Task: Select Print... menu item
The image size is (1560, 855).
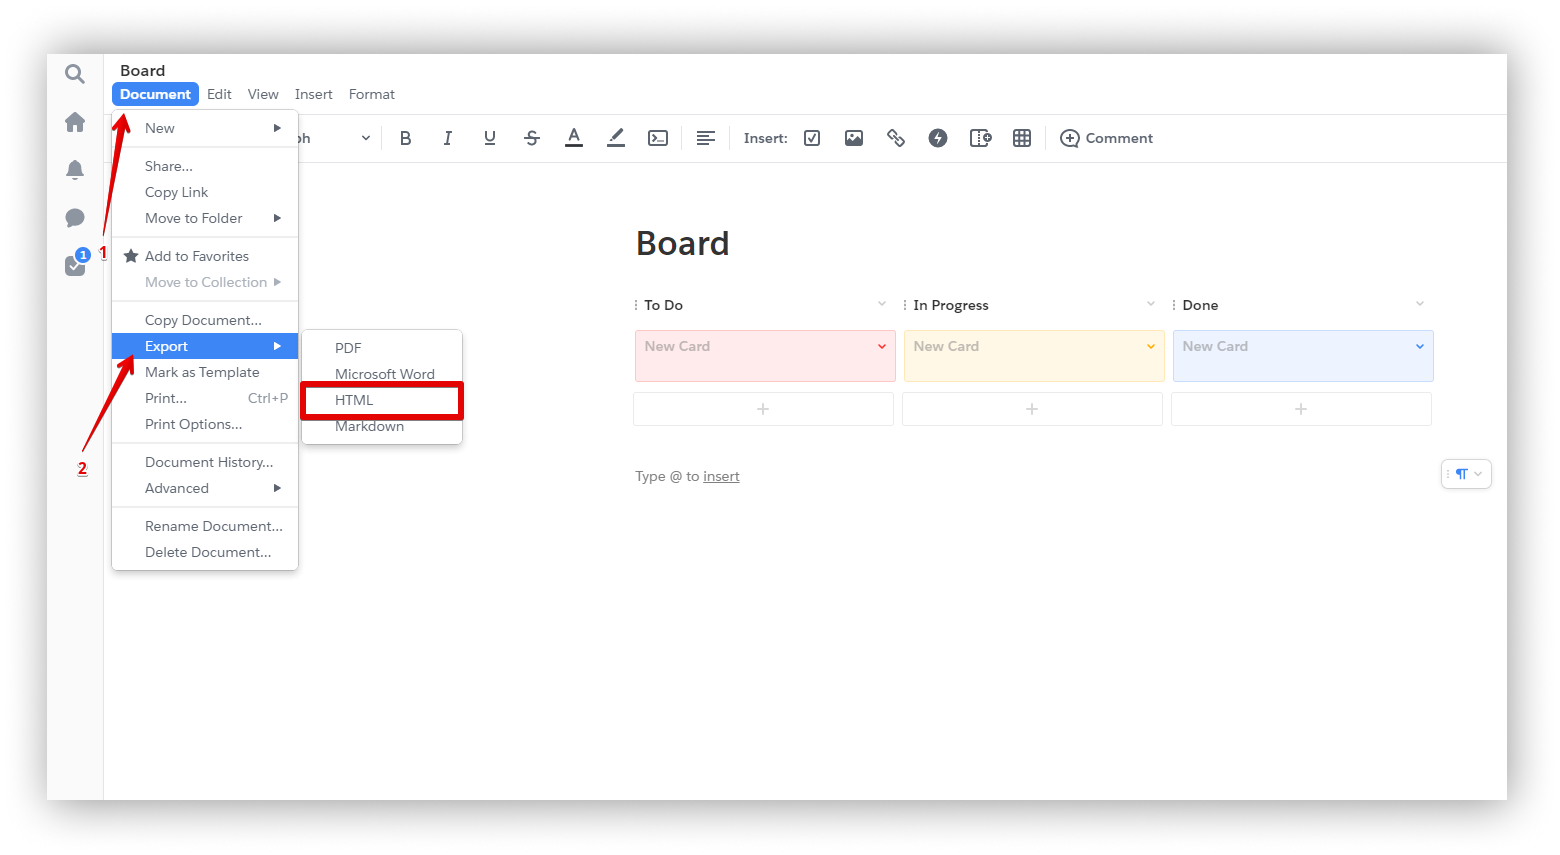Action: tap(205, 398)
